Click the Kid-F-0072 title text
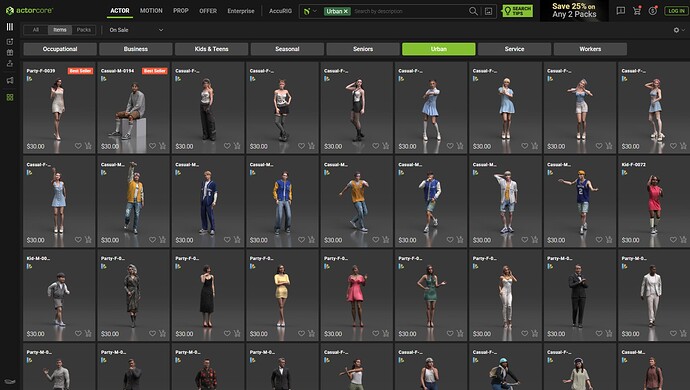This screenshot has width=690, height=390. 633,165
